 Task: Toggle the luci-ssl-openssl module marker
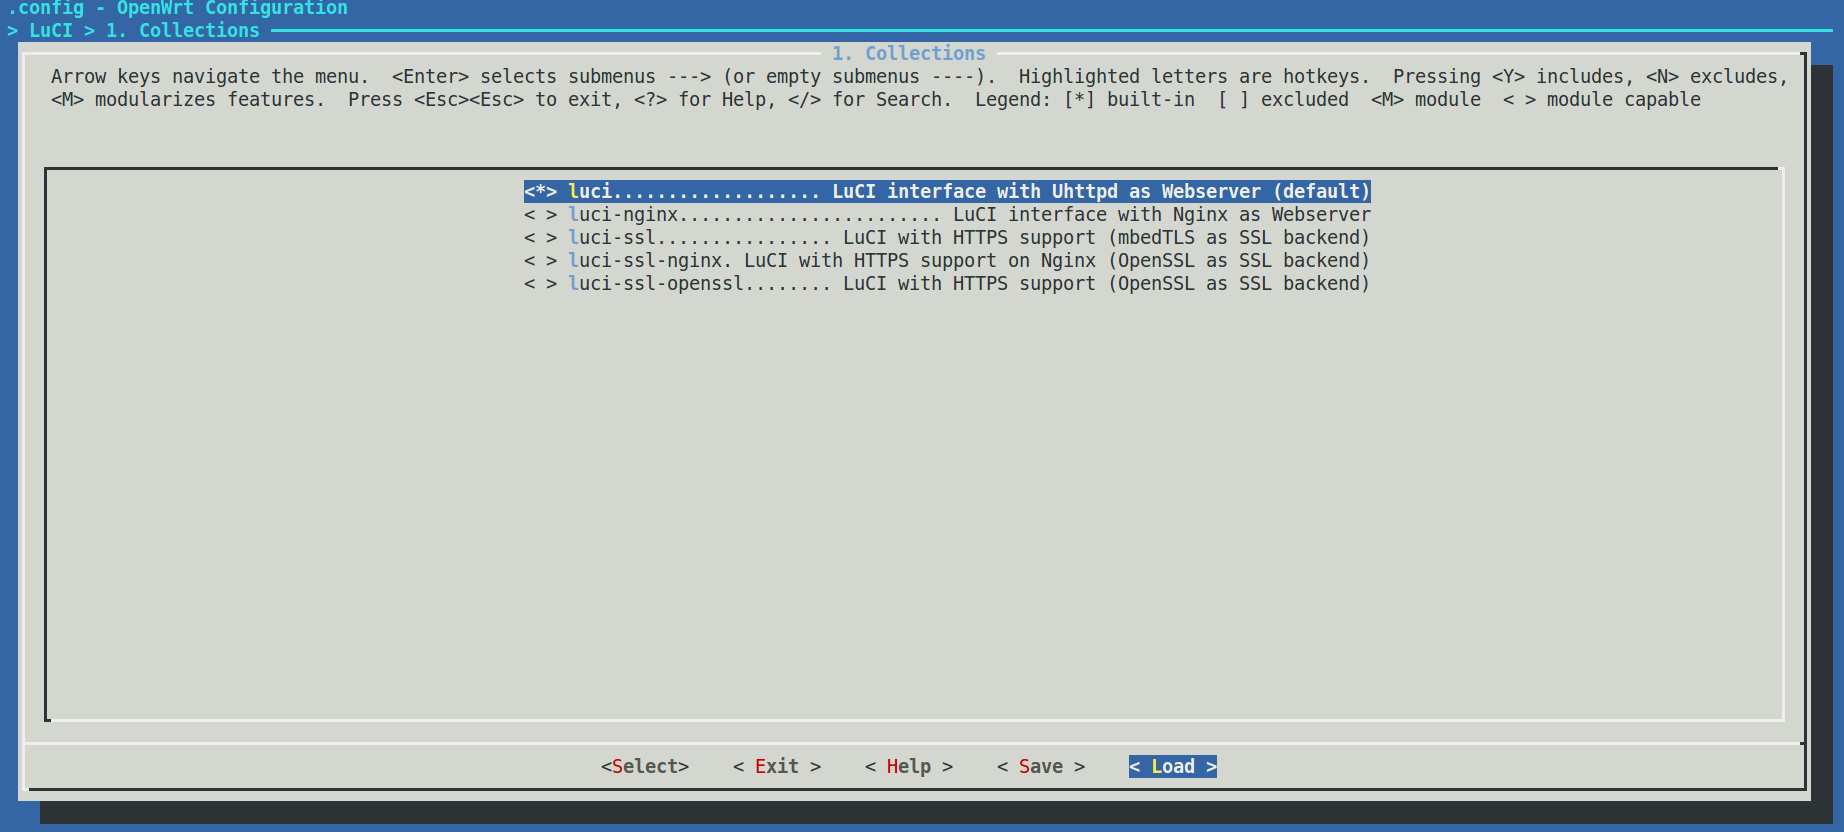pos(540,283)
